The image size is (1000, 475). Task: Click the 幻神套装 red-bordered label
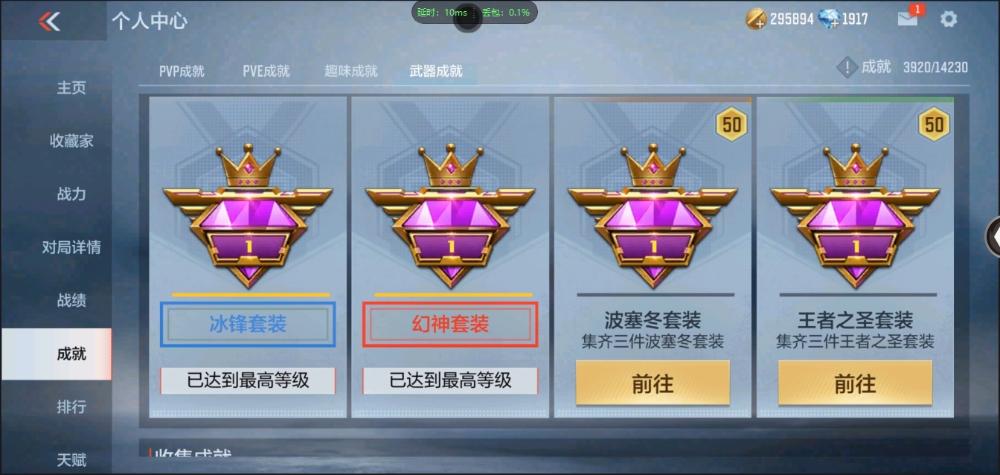tap(450, 325)
